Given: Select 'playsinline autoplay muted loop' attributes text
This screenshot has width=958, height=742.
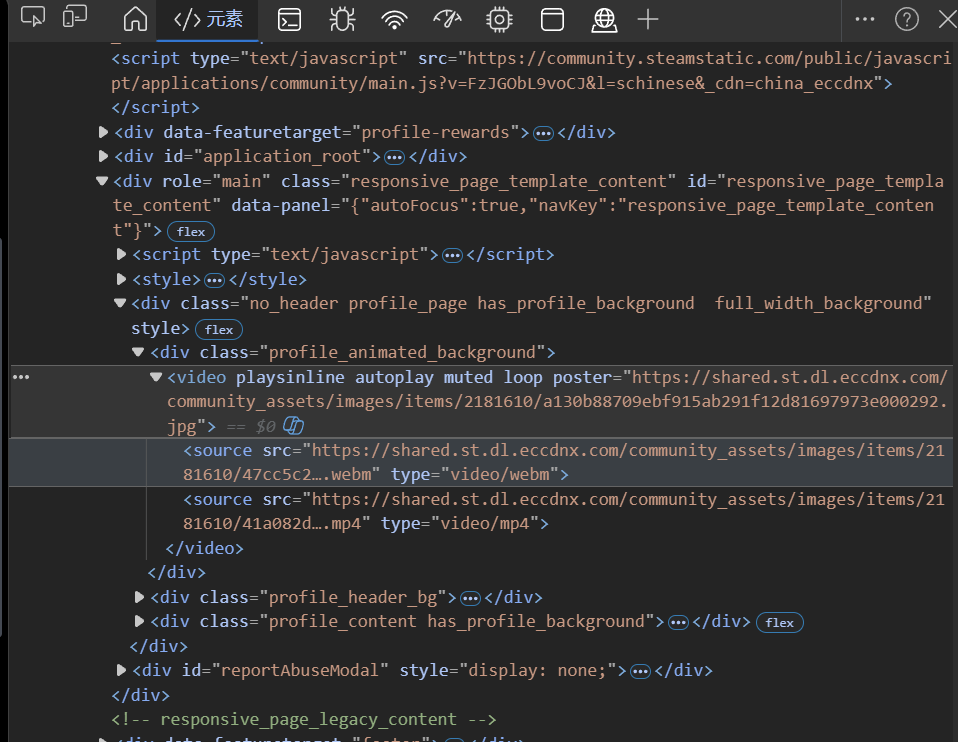Looking at the screenshot, I should click(389, 377).
